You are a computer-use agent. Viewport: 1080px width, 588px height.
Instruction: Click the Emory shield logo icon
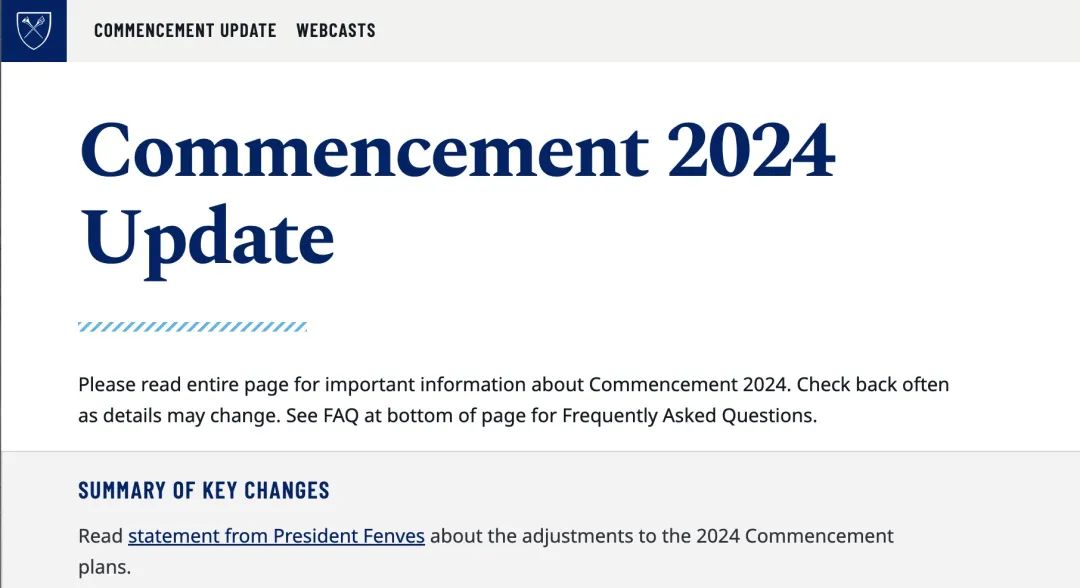coord(34,31)
